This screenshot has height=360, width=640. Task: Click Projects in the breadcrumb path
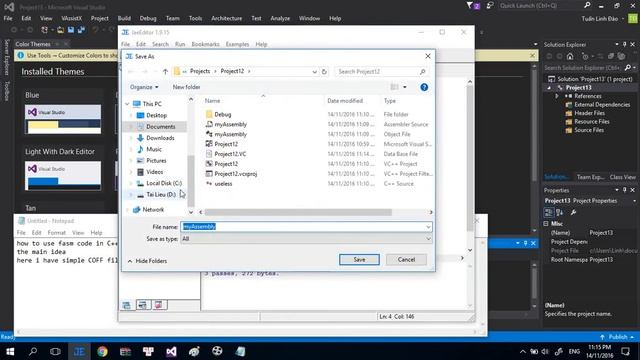click(200, 71)
